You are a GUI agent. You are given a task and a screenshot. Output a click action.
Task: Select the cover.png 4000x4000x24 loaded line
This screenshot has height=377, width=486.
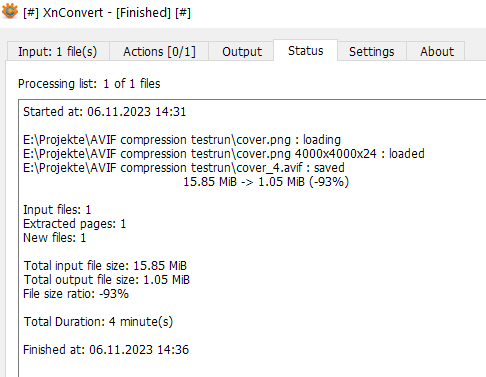[x=224, y=154]
